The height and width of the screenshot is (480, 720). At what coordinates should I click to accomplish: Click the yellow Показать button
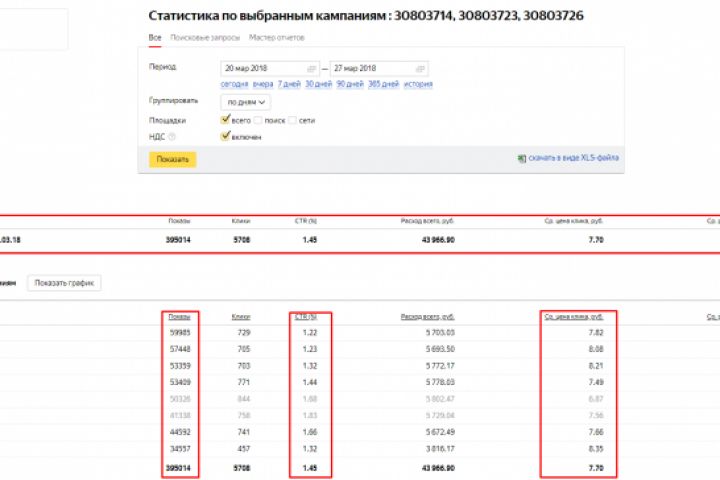pos(173,159)
